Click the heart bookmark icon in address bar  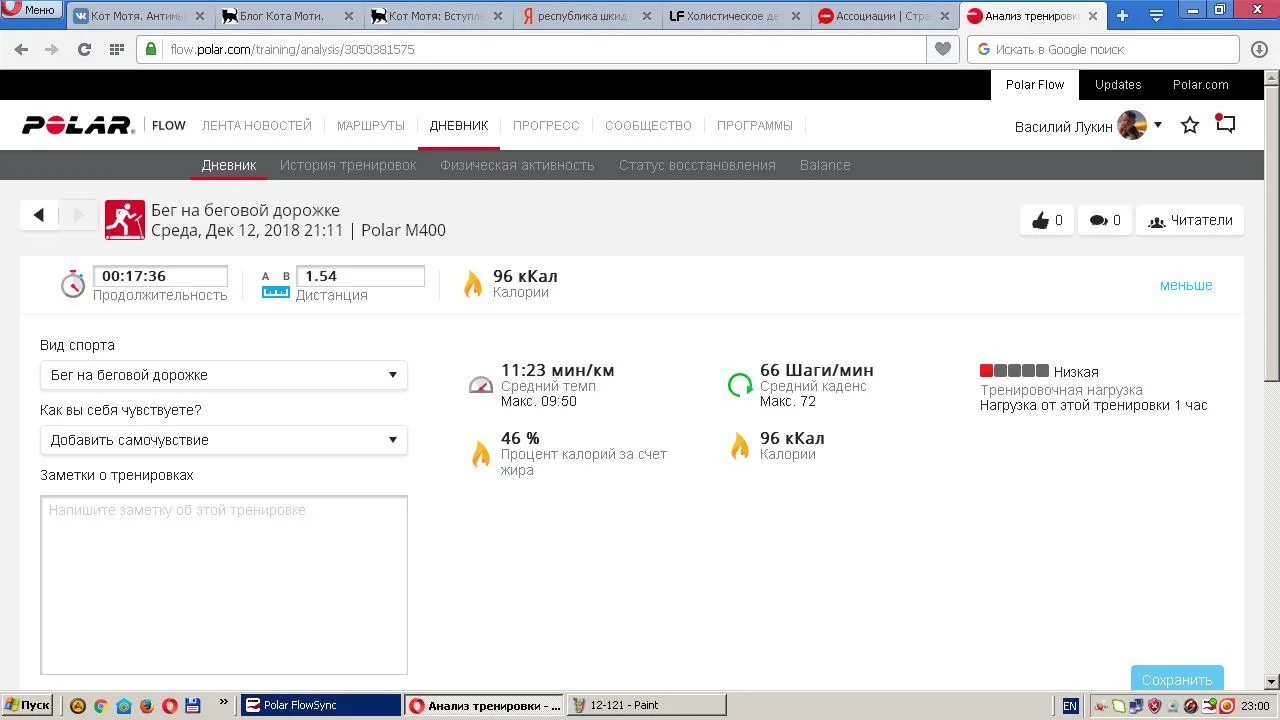pyautogui.click(x=942, y=49)
